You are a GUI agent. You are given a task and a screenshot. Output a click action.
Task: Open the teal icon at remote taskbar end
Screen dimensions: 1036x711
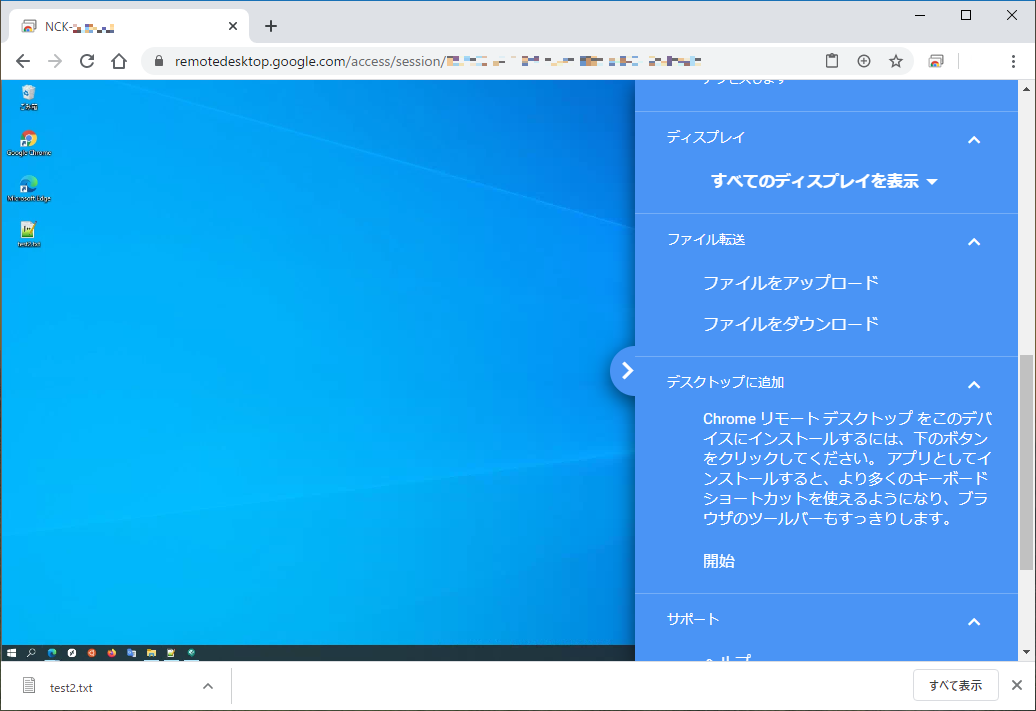click(192, 653)
